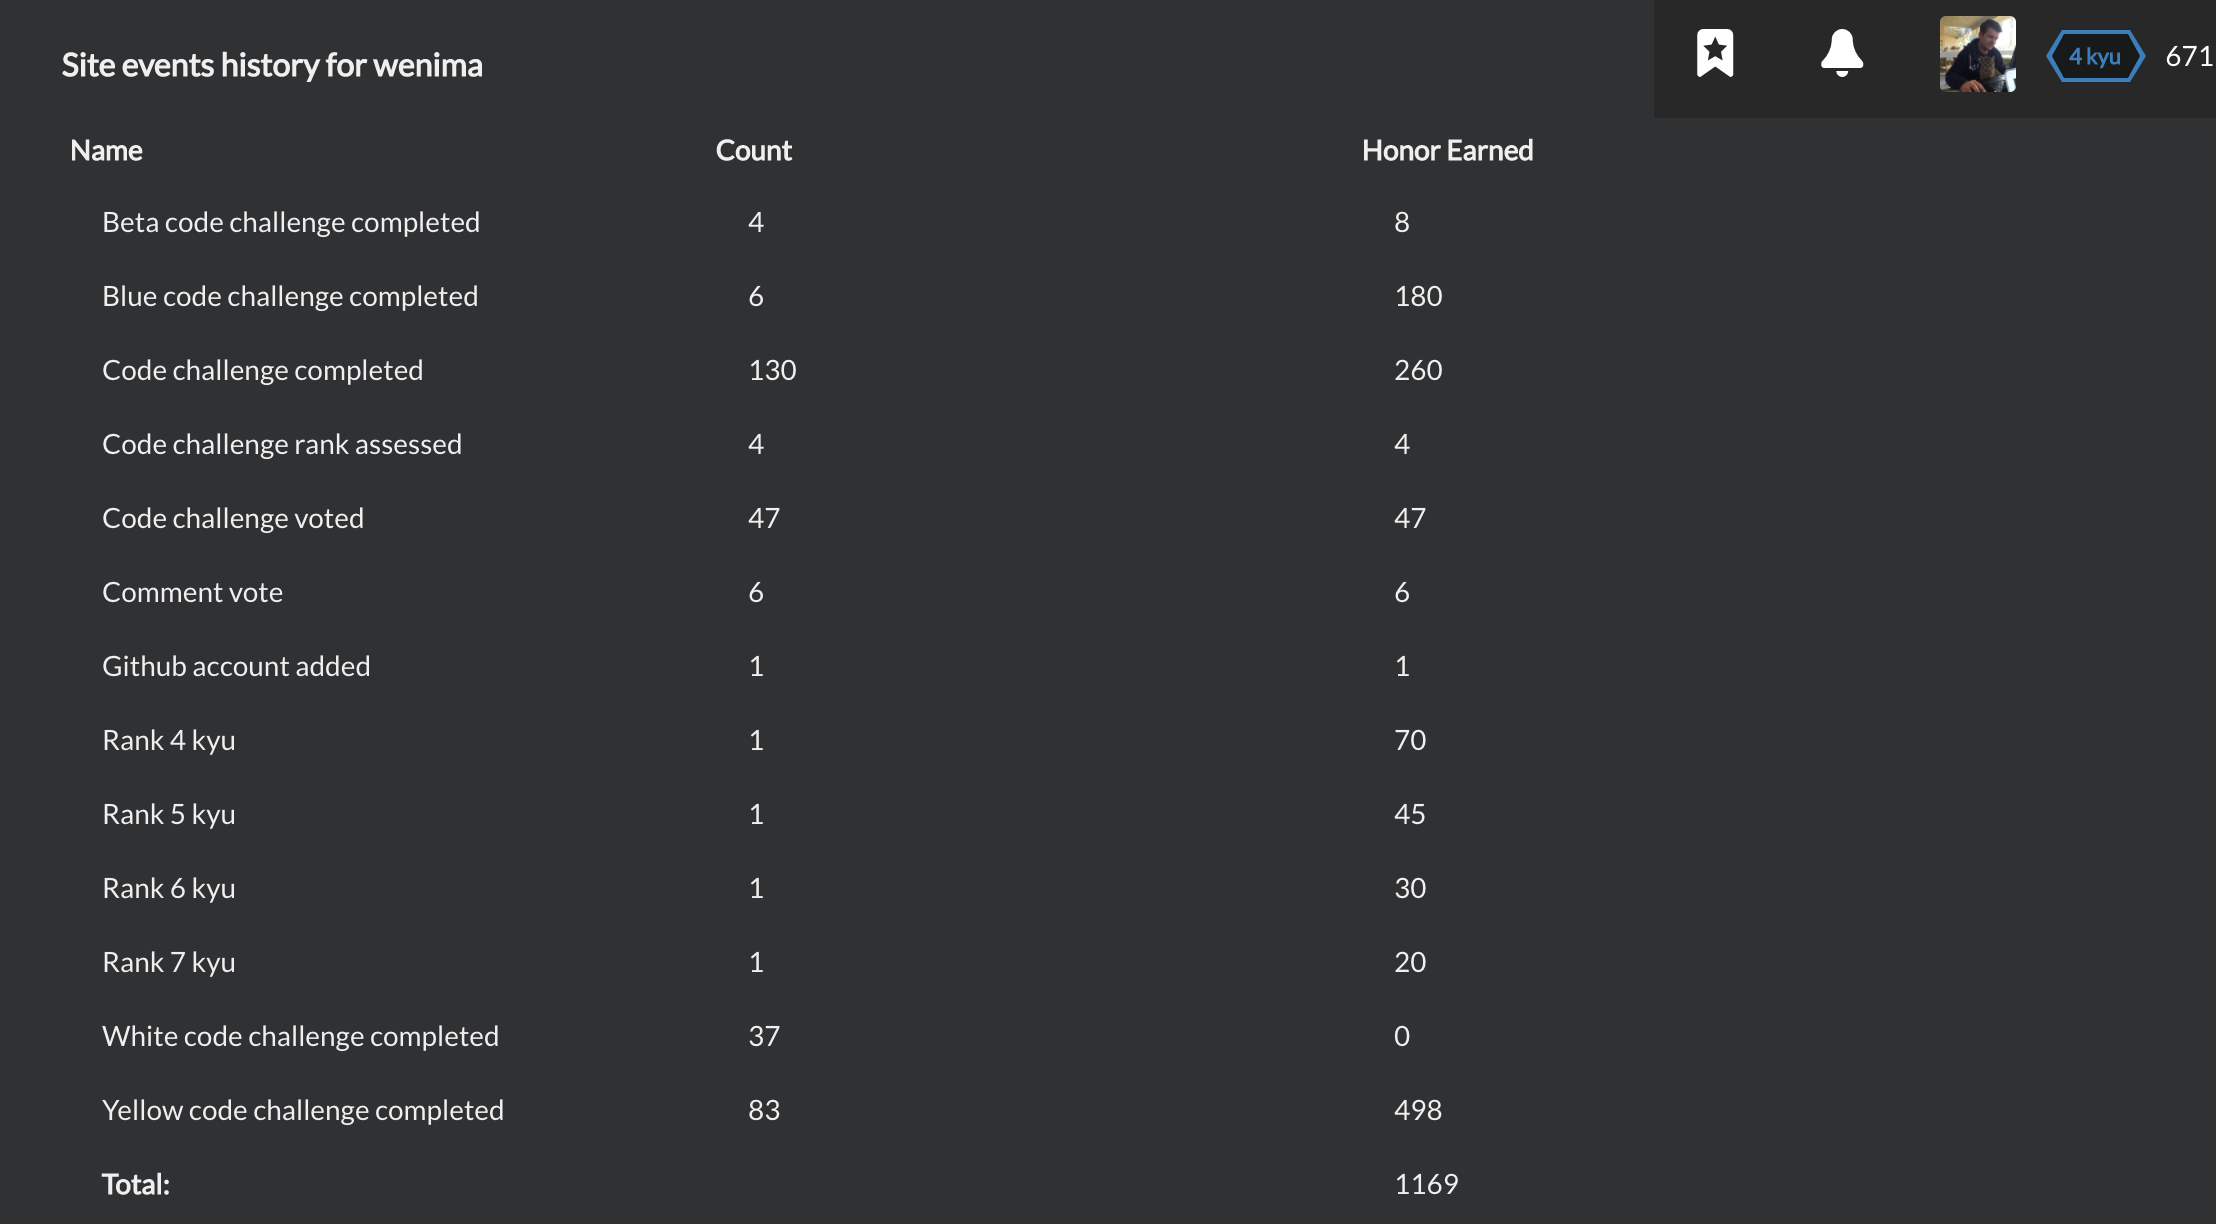Open the notifications bell

click(1843, 55)
